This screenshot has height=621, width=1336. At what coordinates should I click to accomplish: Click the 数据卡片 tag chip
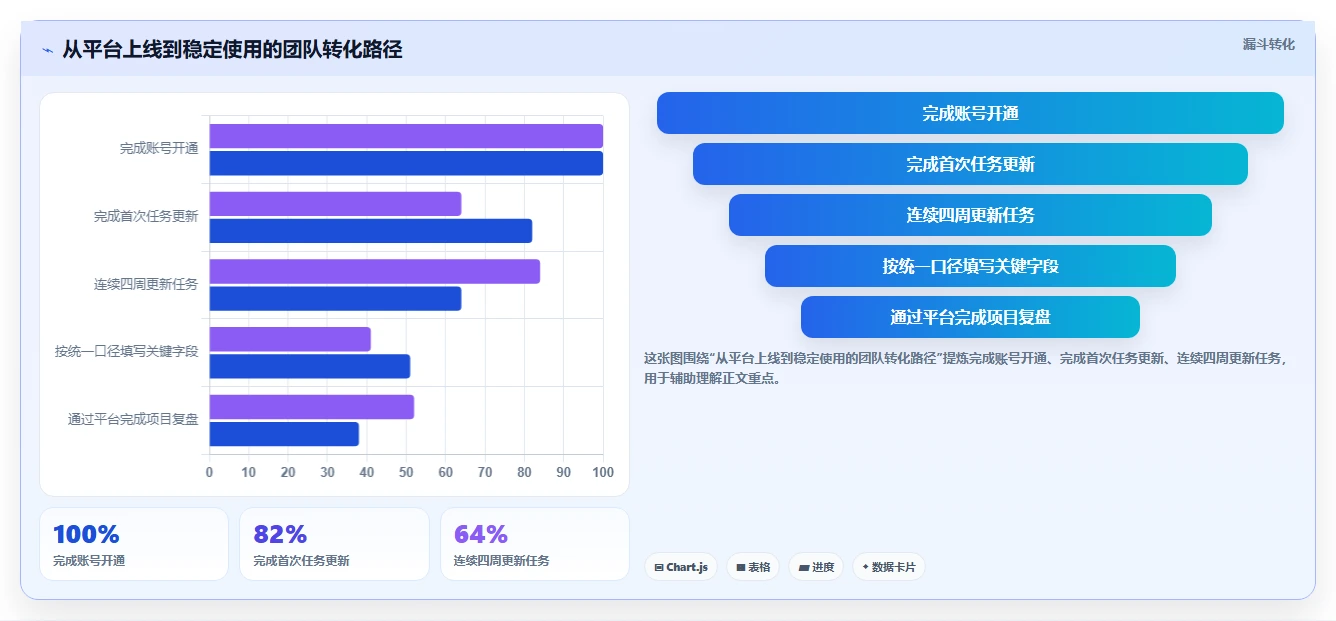pos(889,567)
